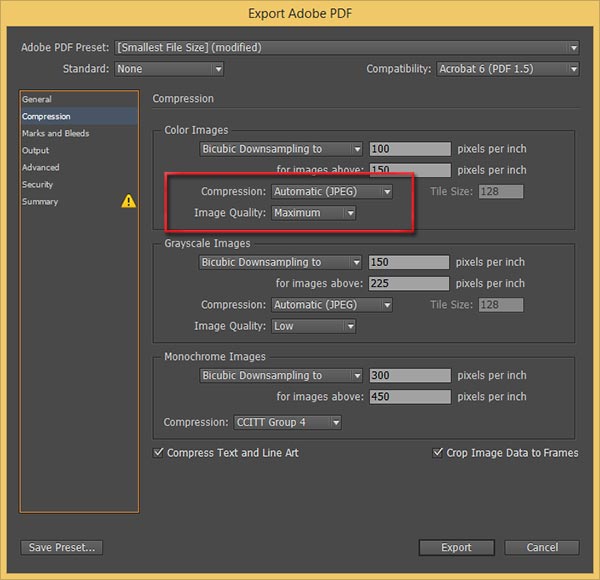Select the General category
The image size is (600, 580).
37,99
